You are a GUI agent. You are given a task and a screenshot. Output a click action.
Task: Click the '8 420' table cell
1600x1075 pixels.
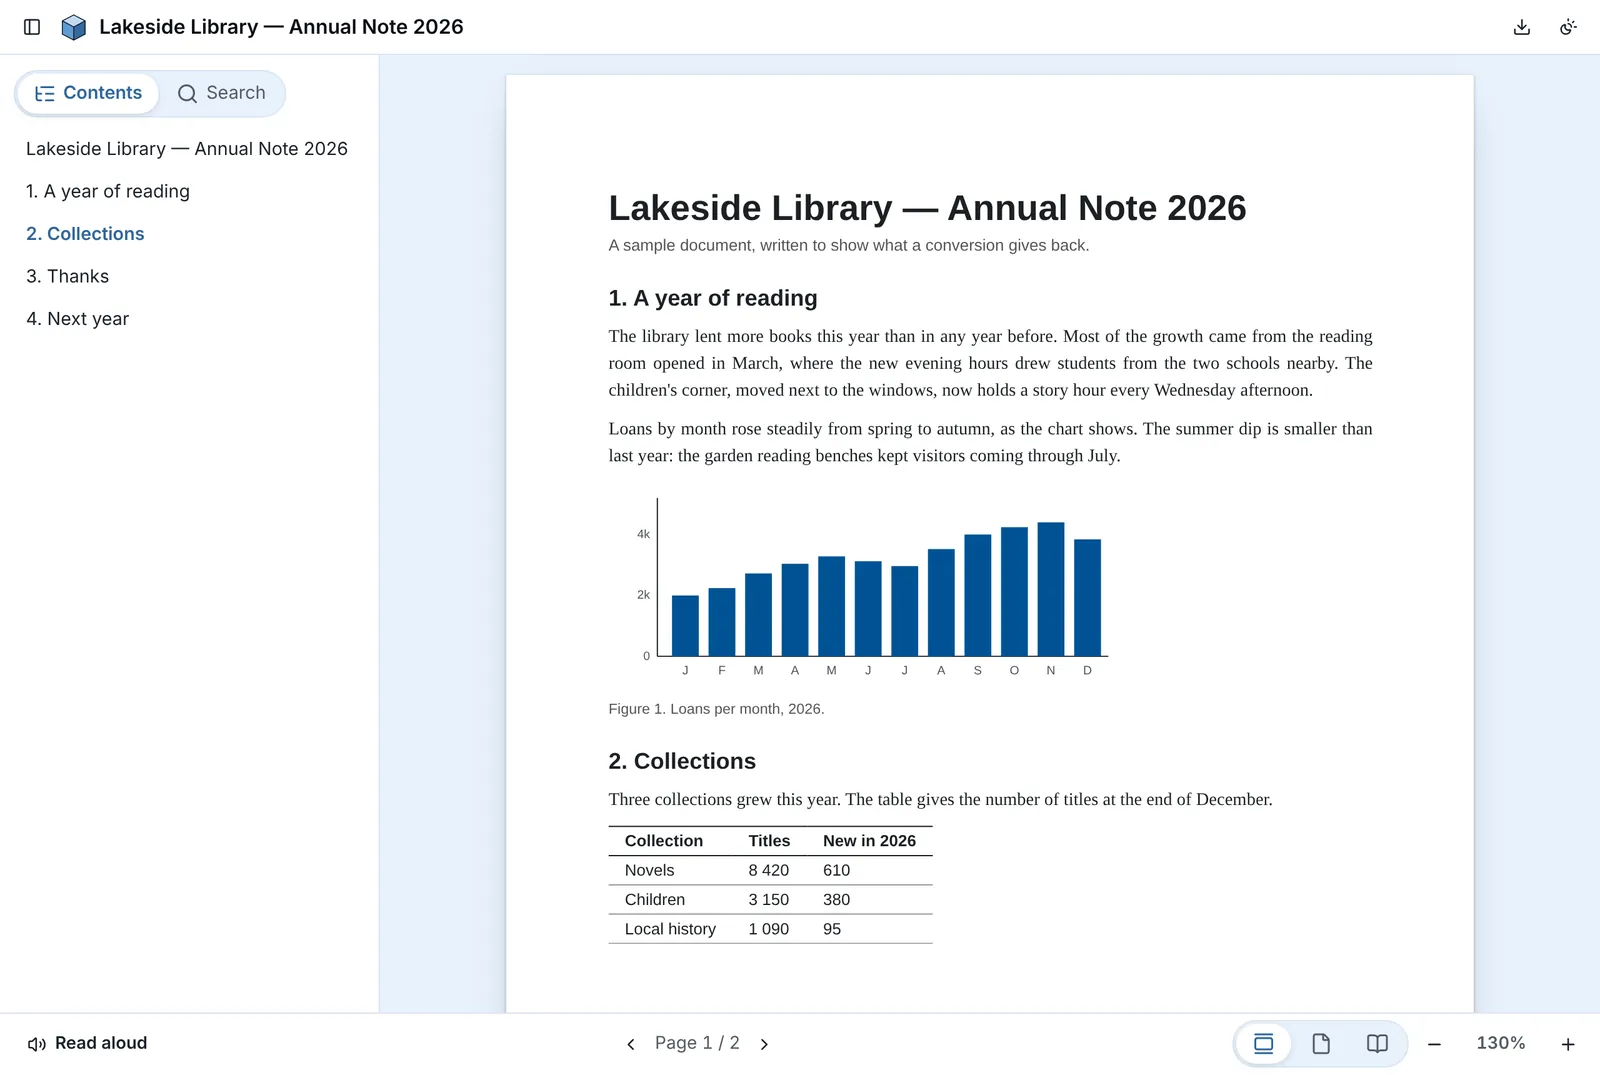(x=768, y=870)
